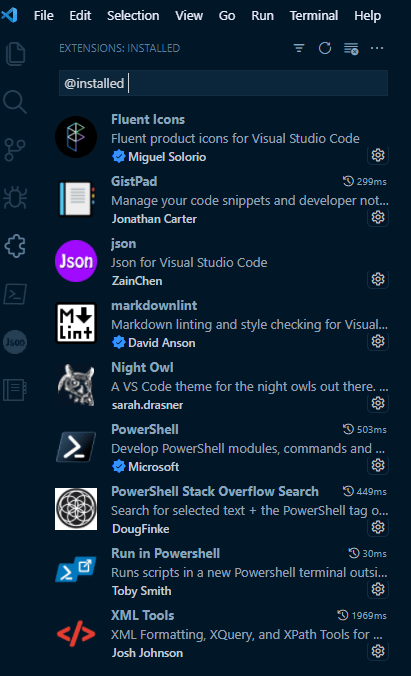The image size is (411, 676).
Task: Open Extensions view icon in activity bar
Action: (15, 246)
